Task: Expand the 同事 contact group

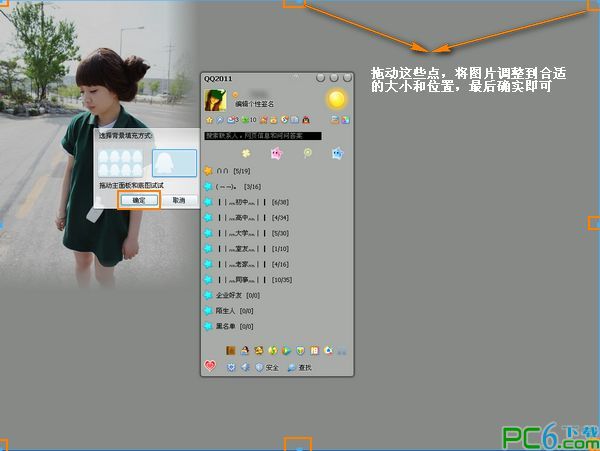Action: coord(239,280)
